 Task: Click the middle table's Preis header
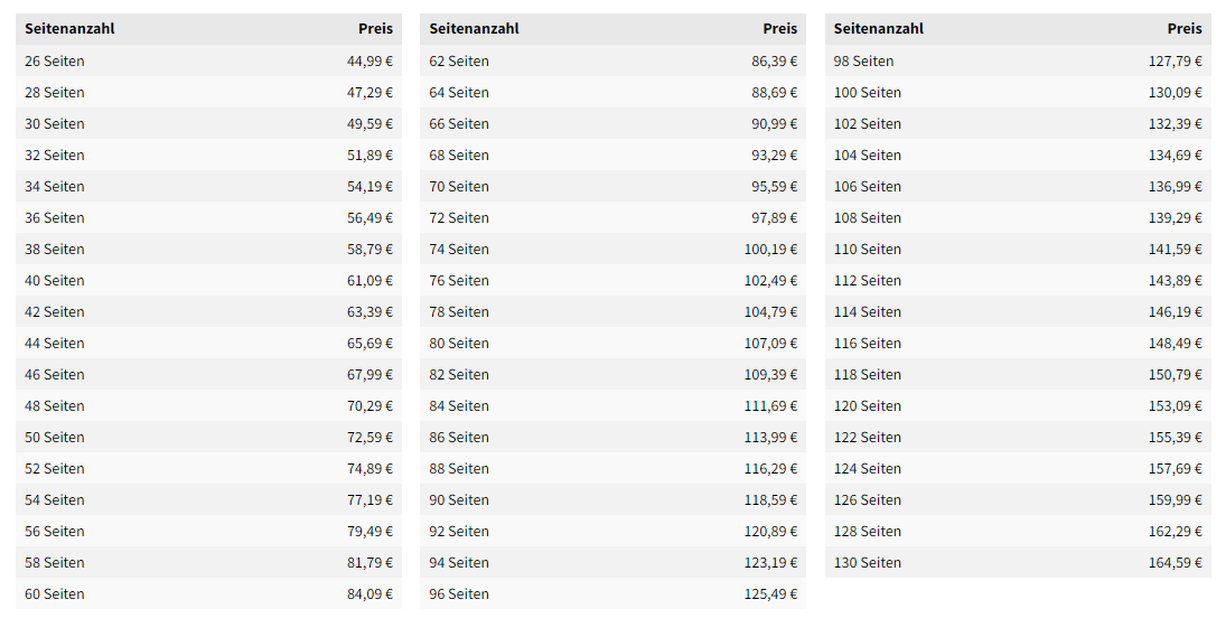tap(780, 29)
